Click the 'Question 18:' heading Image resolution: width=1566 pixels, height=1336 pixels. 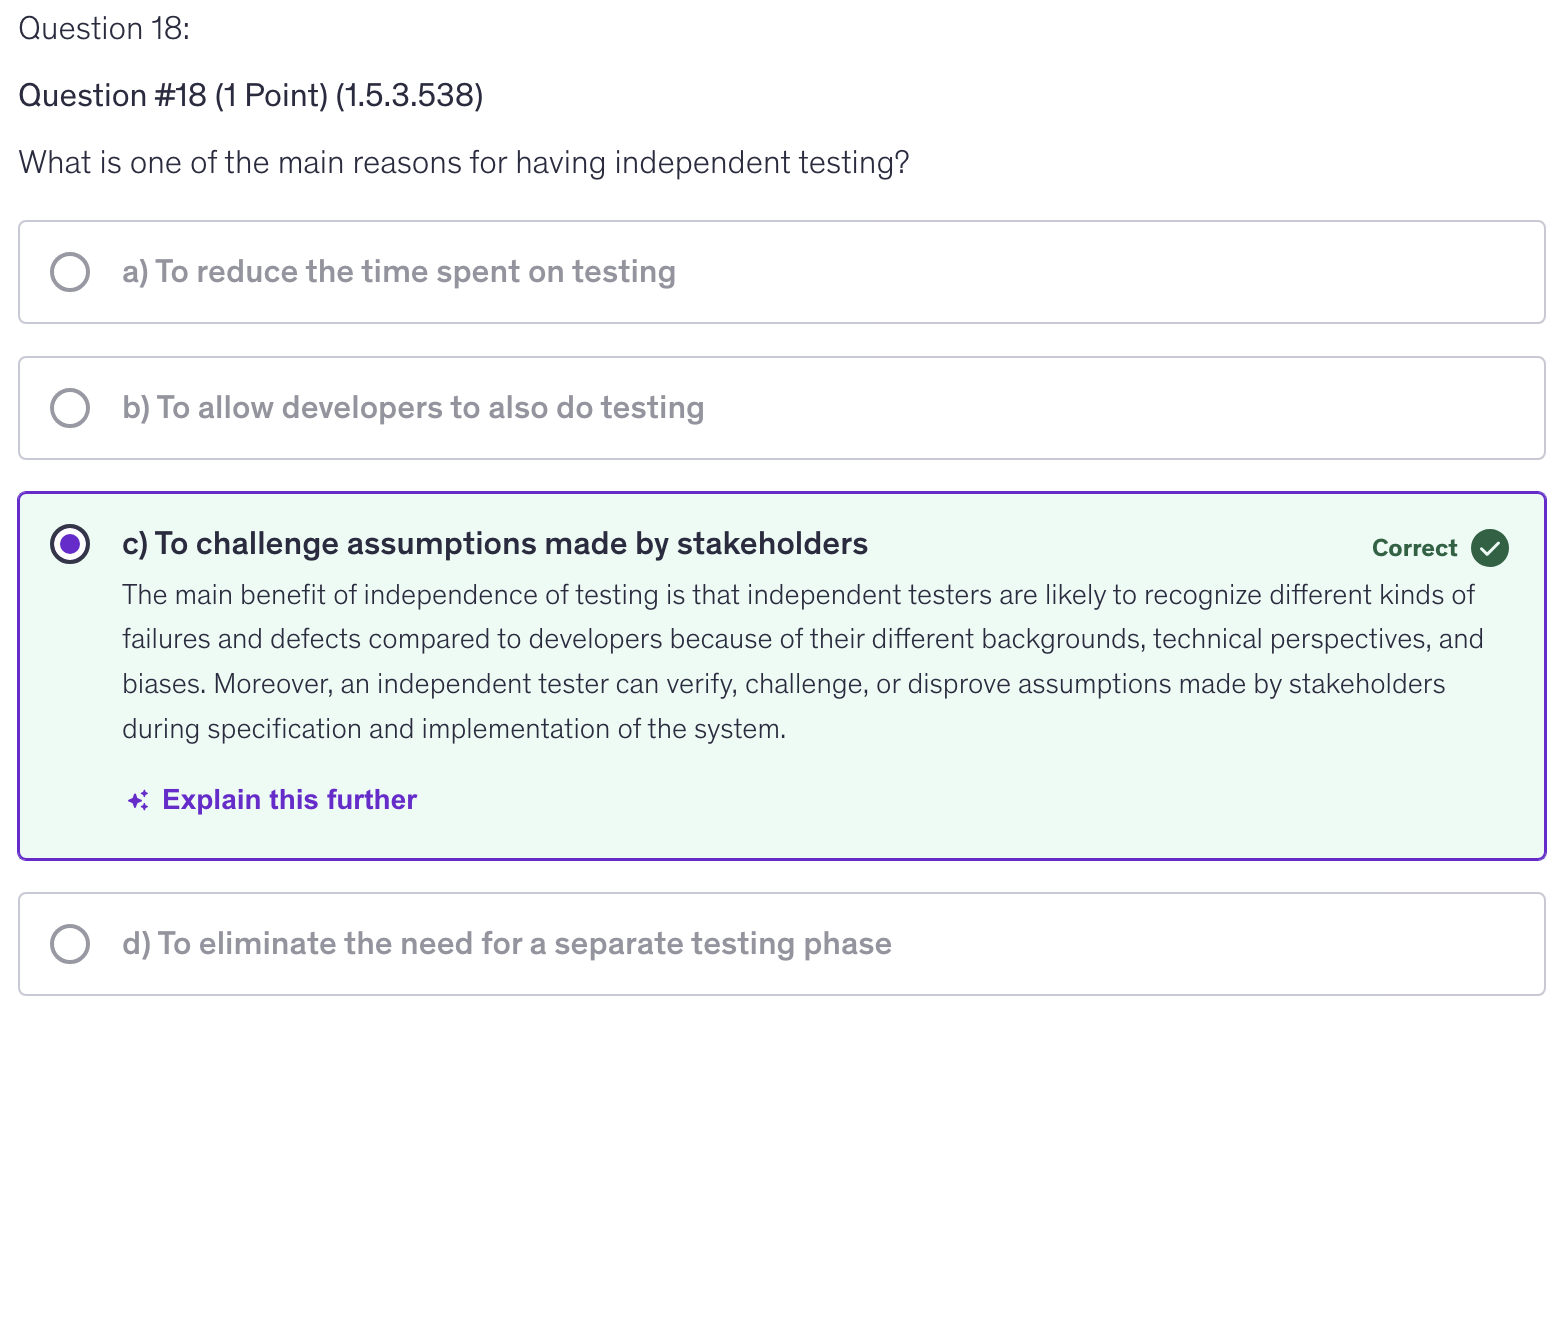pyautogui.click(x=104, y=29)
